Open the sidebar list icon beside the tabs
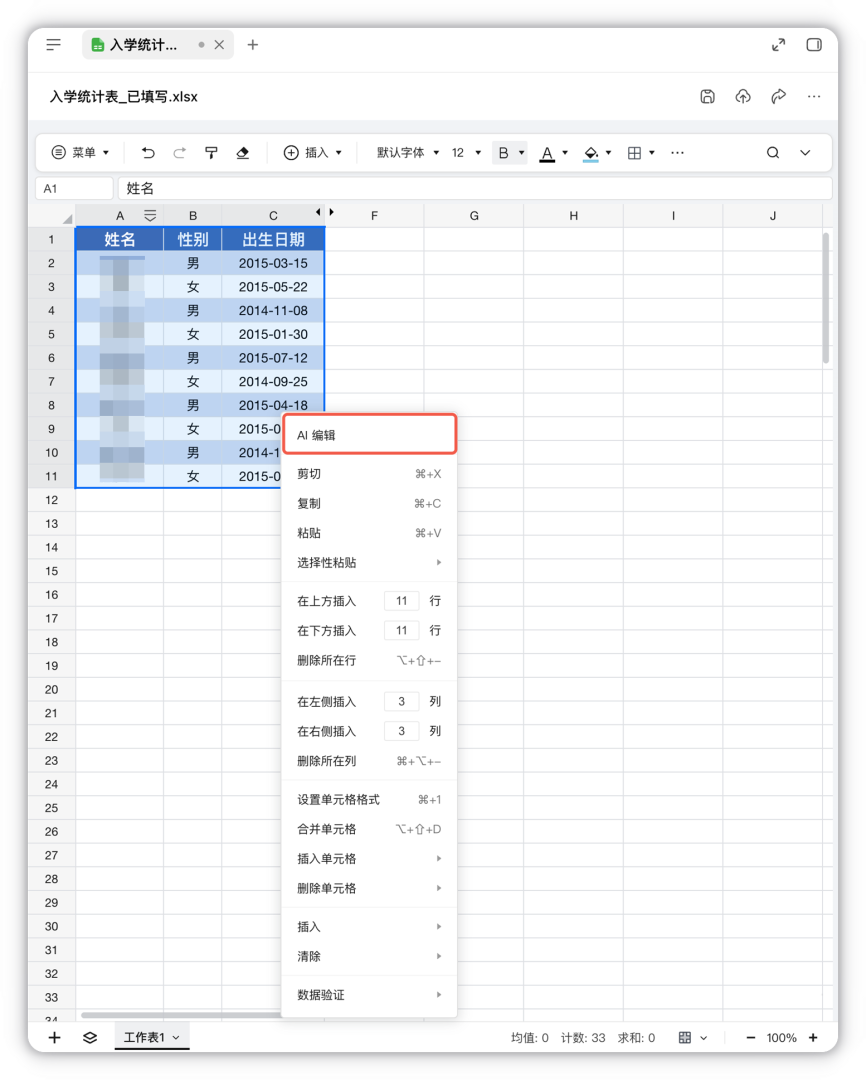The image size is (866, 1080). tap(53, 45)
